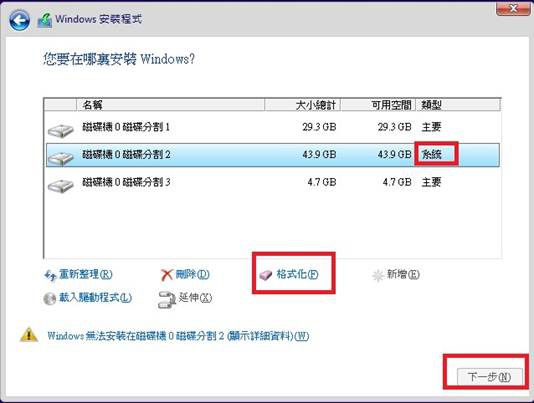The height and width of the screenshot is (403, 534).
Task: Click the 新增(E) link
Action: point(403,274)
